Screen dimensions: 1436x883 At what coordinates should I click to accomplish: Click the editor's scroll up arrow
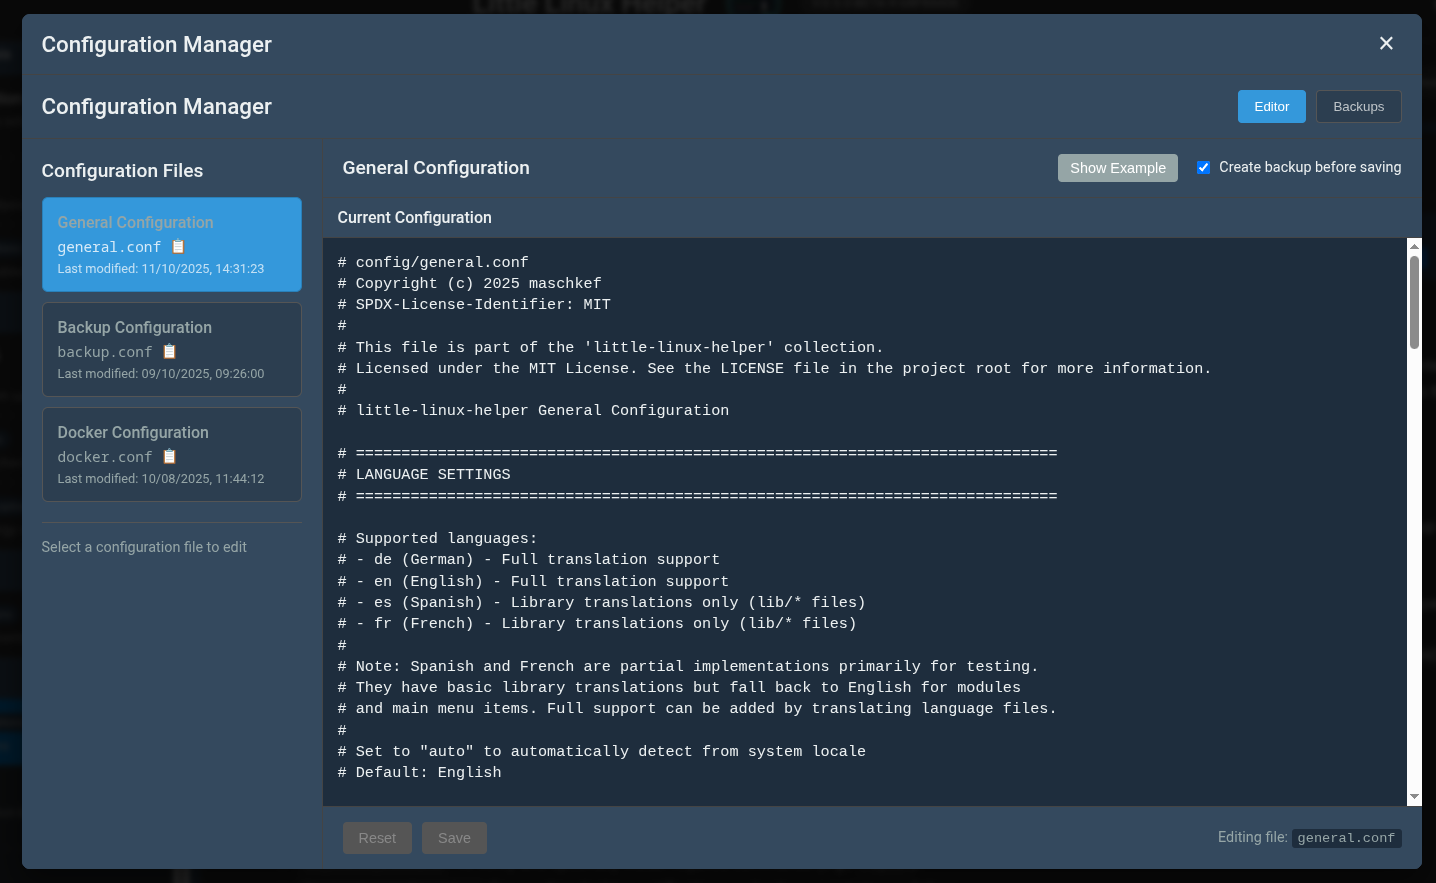tap(1414, 246)
